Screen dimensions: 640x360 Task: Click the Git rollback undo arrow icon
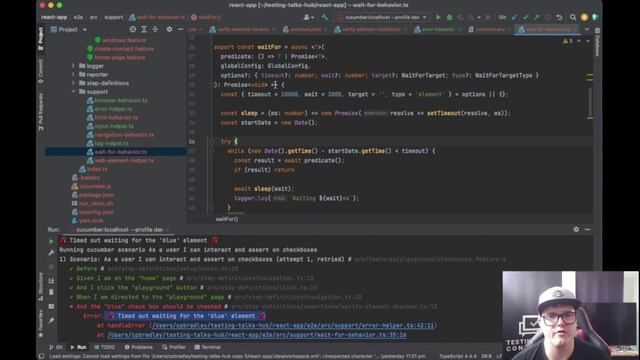point(560,17)
